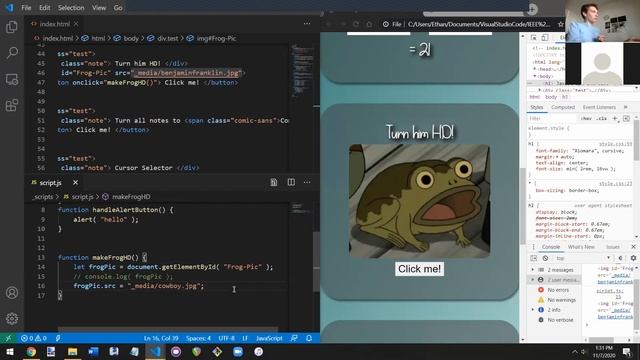Image resolution: width=640 pixels, height=360 pixels.
Task: Click the feedback icon in status bar
Action: click(294, 338)
